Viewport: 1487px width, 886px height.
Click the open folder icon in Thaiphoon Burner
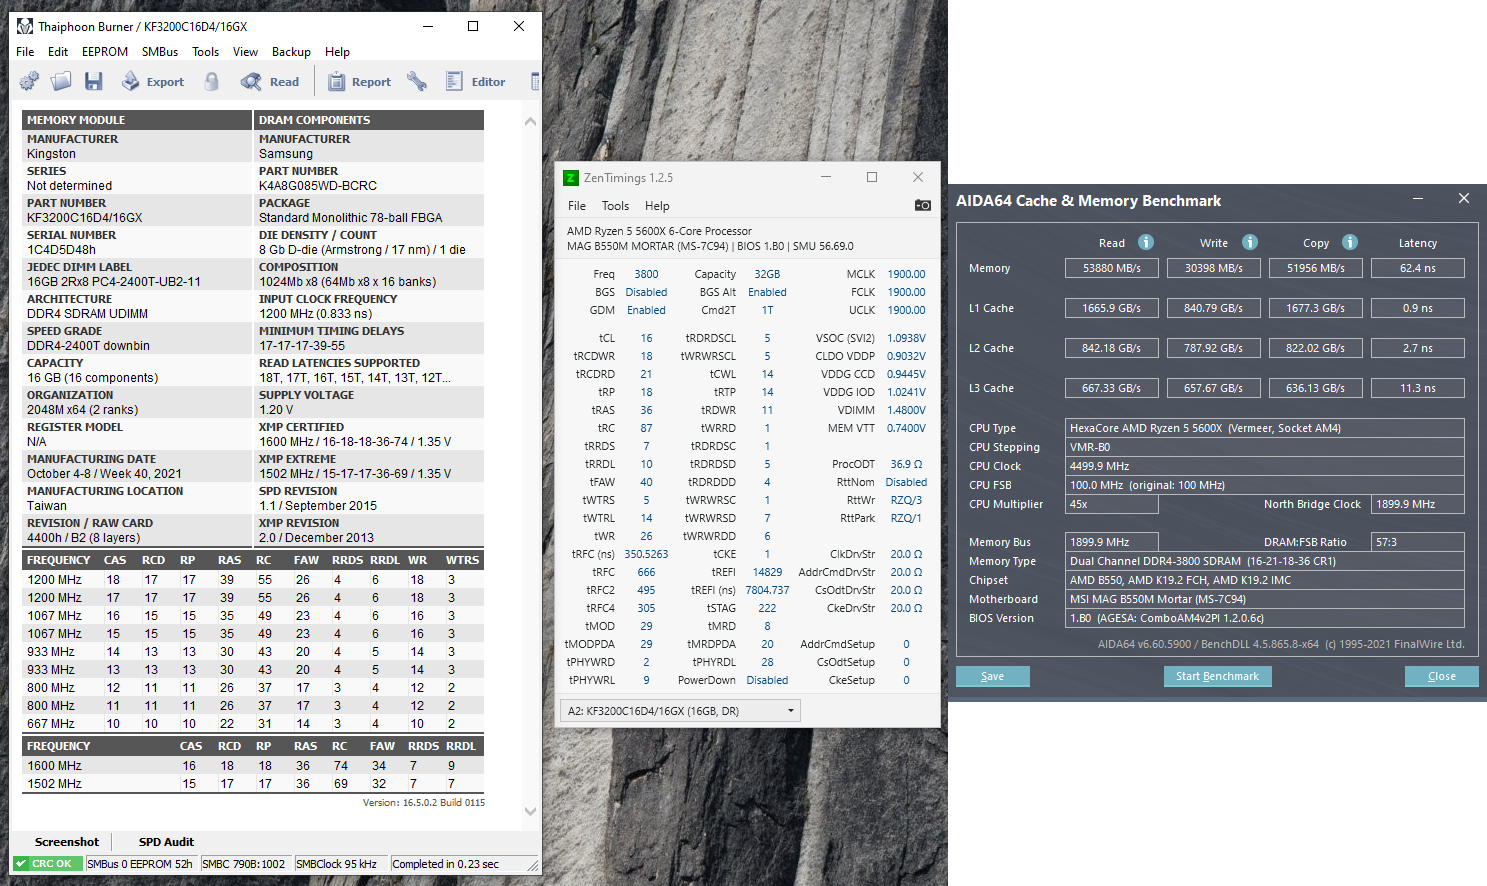(x=61, y=82)
